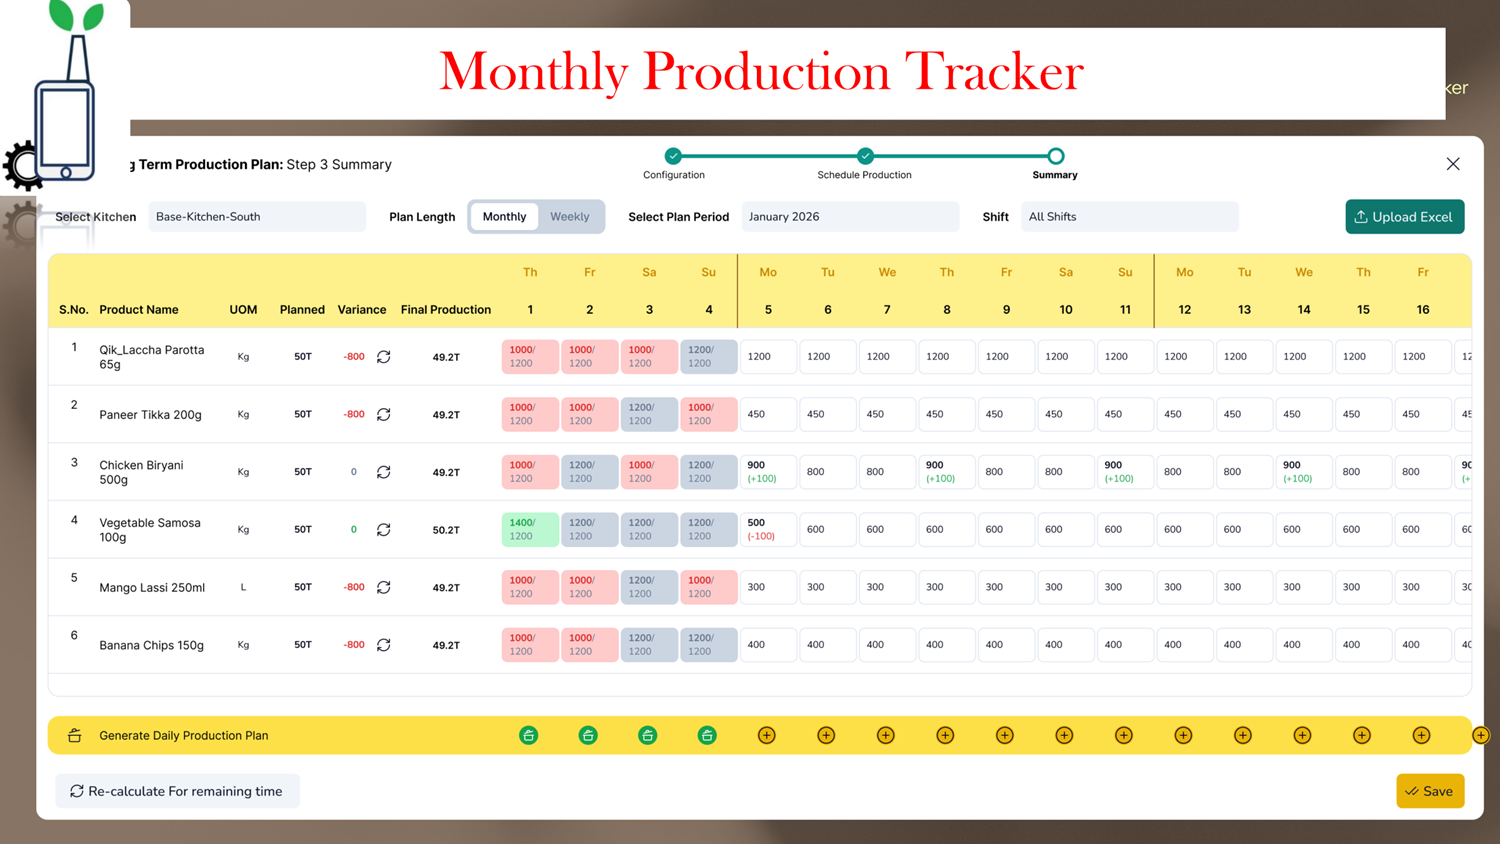Click refresh icon for Mango Lassi row

pyautogui.click(x=383, y=588)
